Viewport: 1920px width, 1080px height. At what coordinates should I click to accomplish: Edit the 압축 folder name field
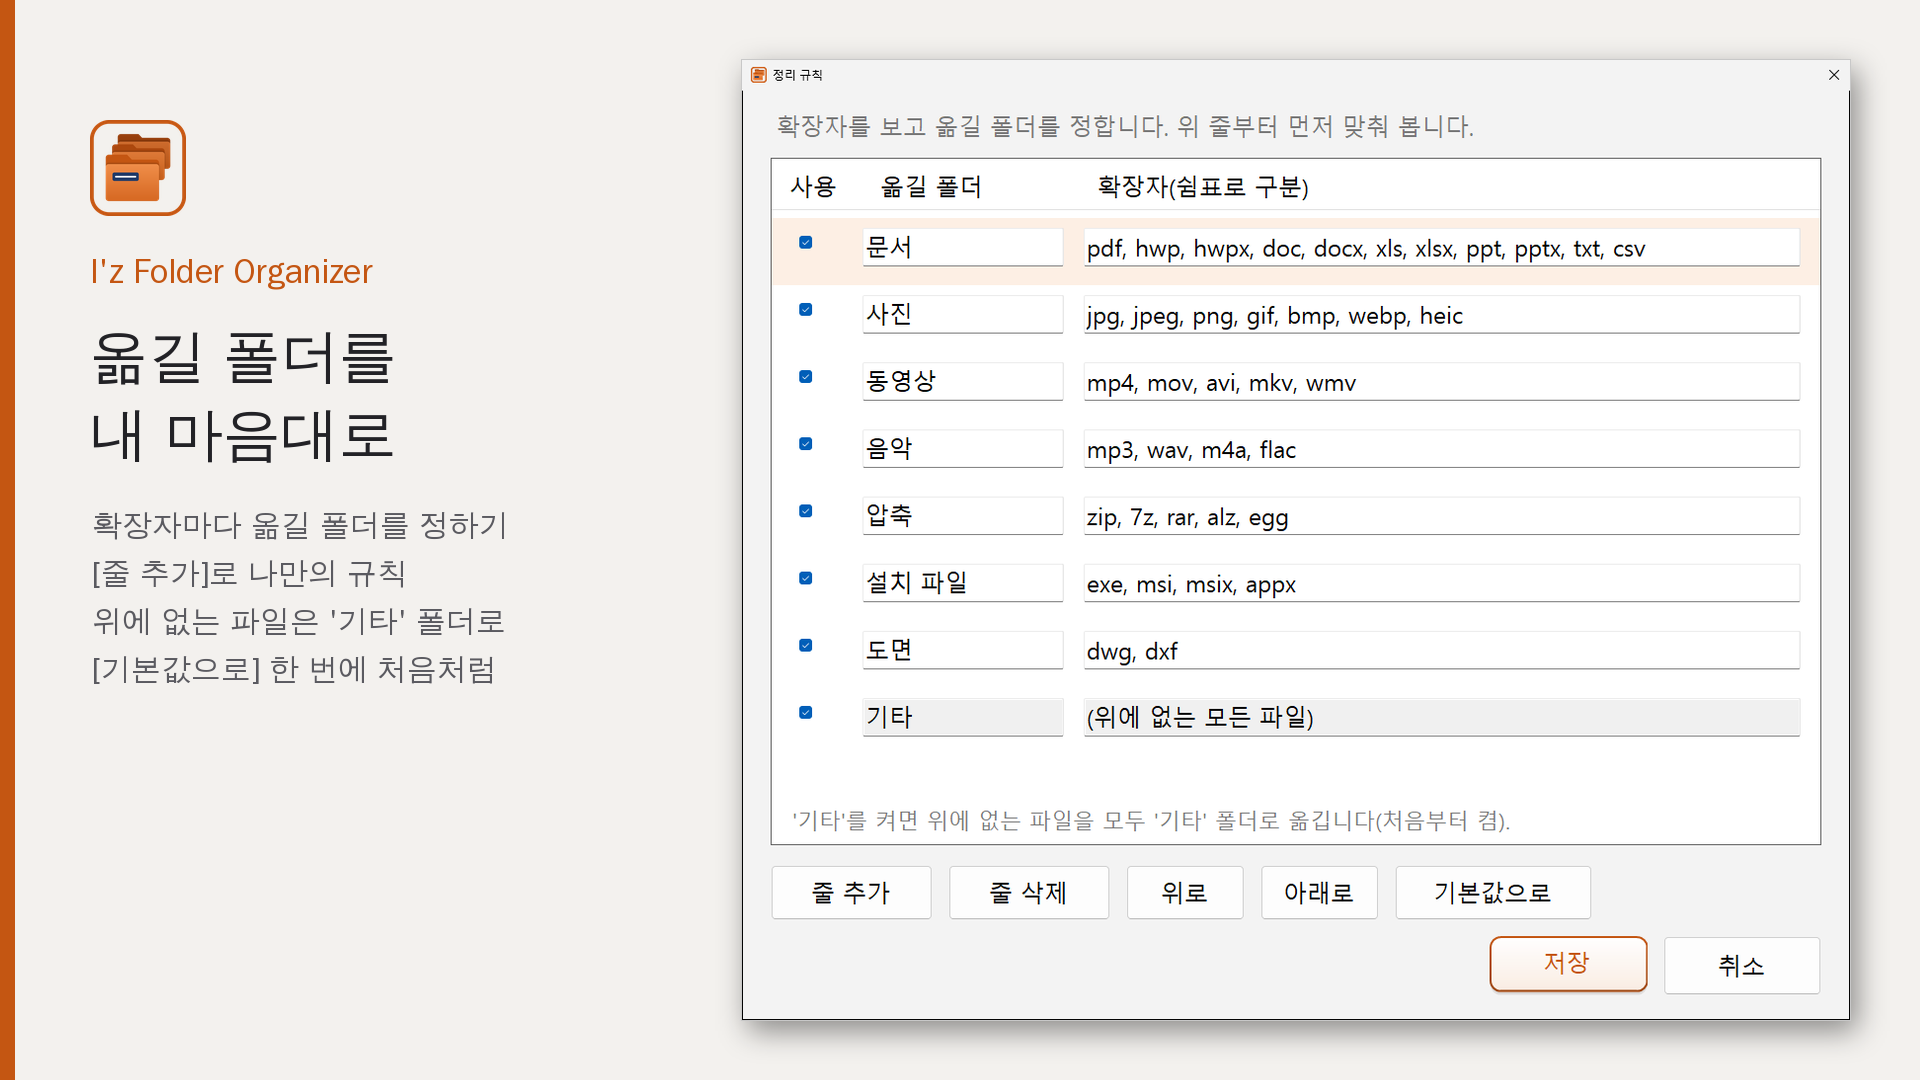962,515
